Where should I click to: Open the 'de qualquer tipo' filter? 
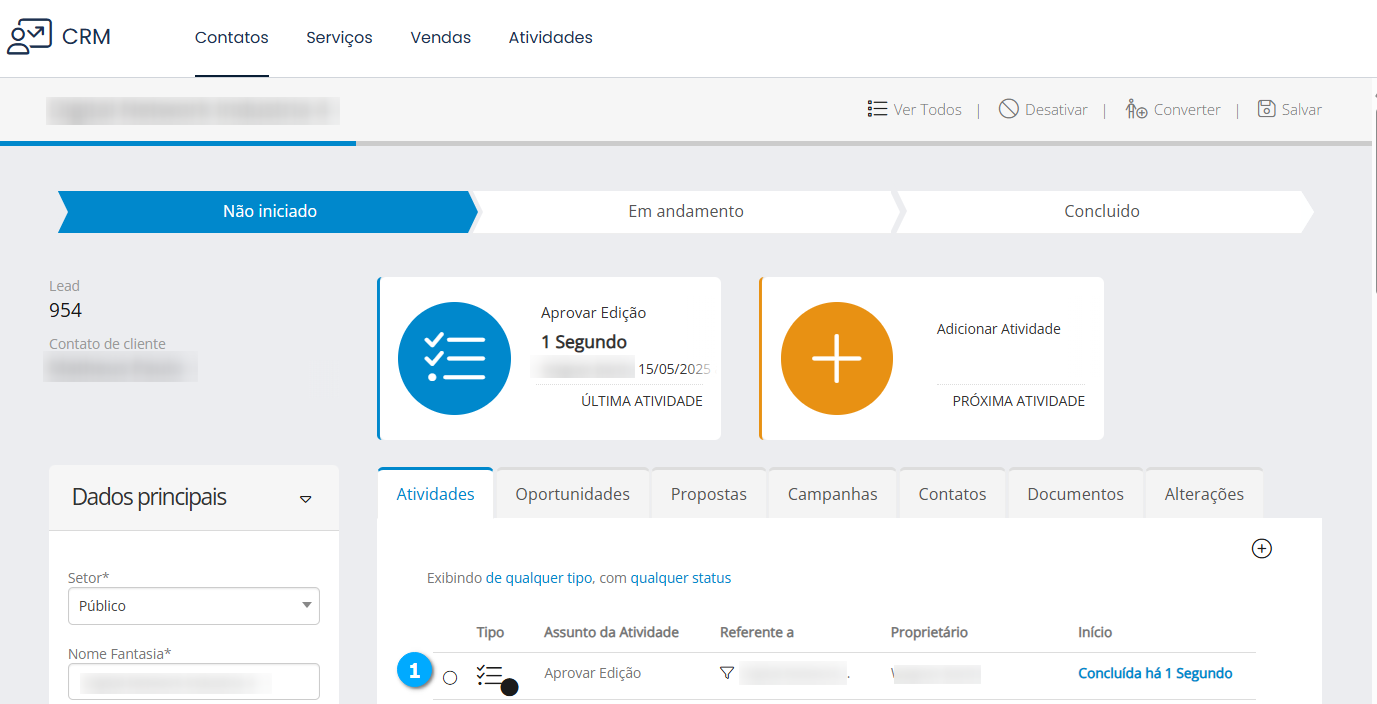pos(538,578)
